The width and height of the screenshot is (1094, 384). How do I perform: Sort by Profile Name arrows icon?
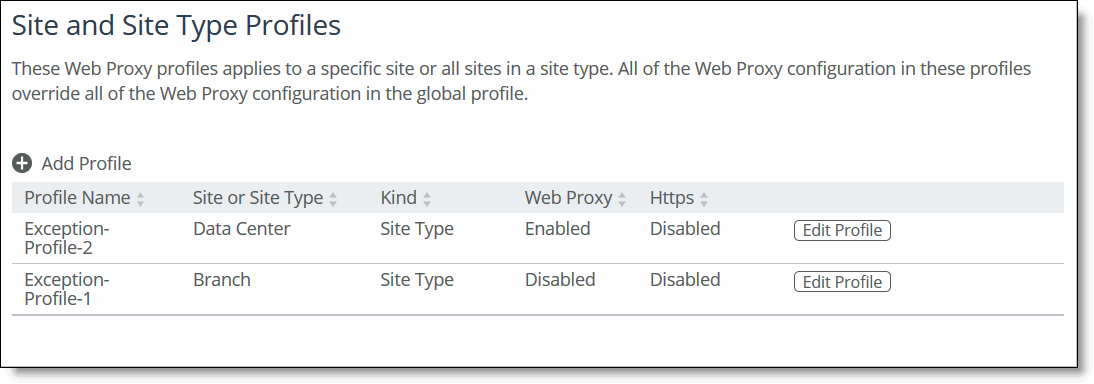(x=140, y=199)
